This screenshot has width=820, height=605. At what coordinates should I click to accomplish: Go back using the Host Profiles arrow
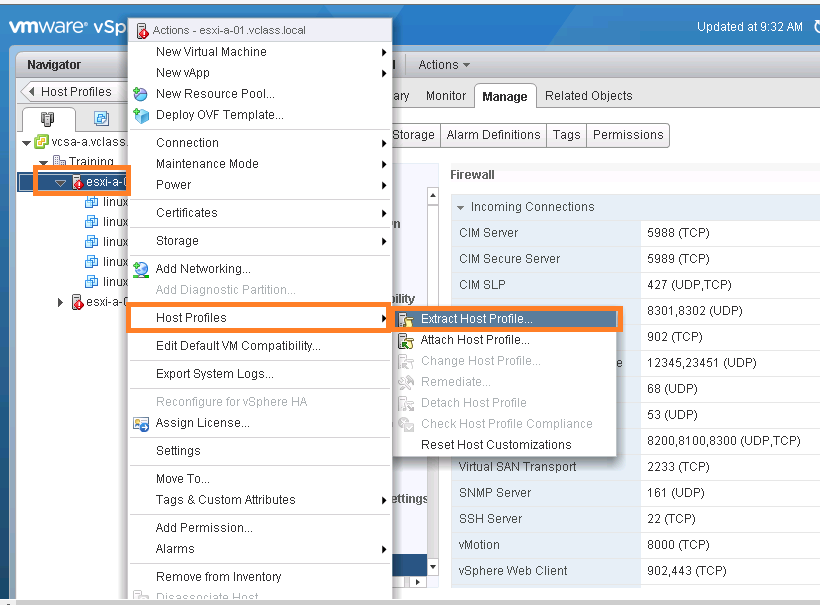31,92
